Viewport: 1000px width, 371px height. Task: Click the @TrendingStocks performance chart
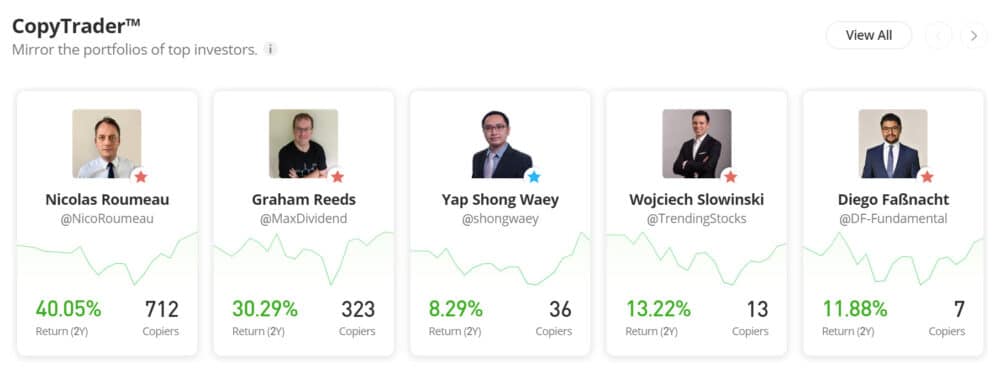[696, 259]
